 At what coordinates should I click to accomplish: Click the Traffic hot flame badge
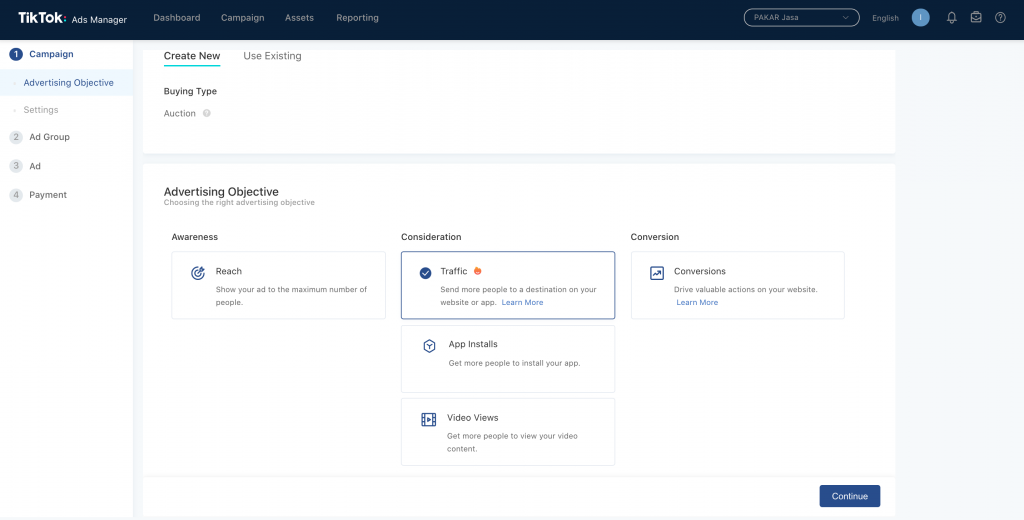point(477,271)
